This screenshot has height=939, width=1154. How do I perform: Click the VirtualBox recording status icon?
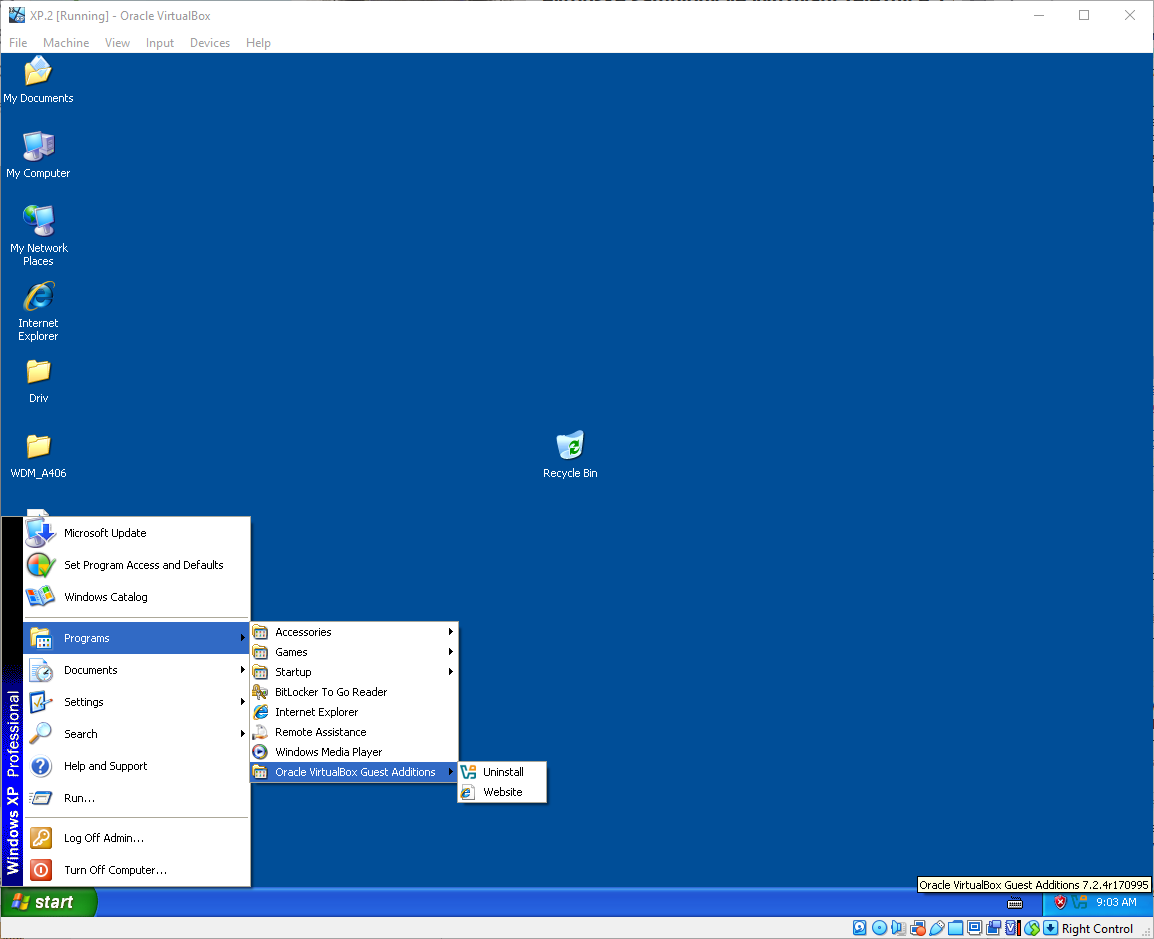pyautogui.click(x=994, y=928)
